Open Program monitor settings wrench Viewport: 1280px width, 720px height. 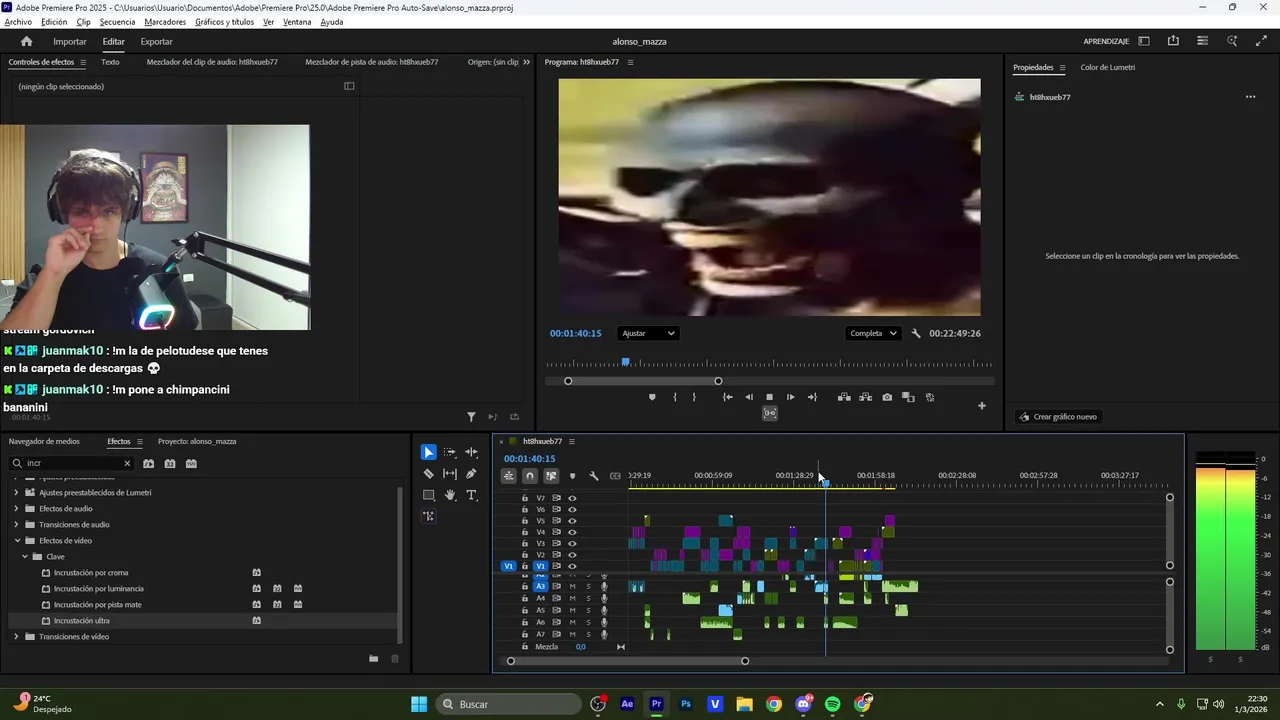click(916, 333)
